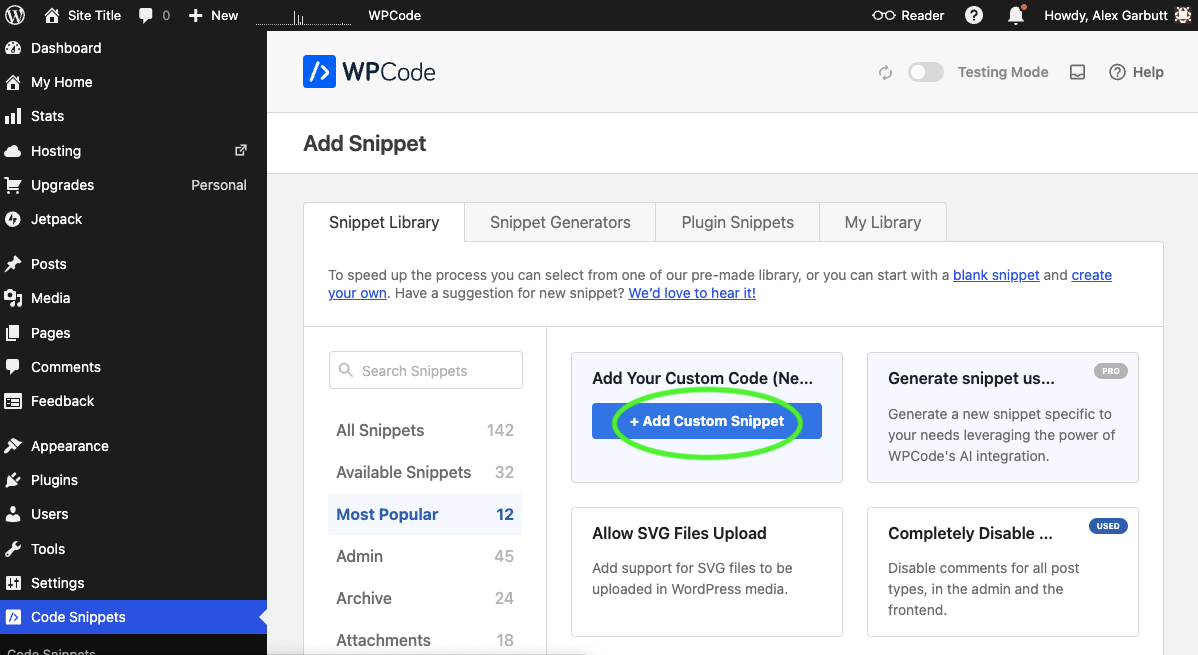Open the Generate snippet using AI card

[1002, 417]
